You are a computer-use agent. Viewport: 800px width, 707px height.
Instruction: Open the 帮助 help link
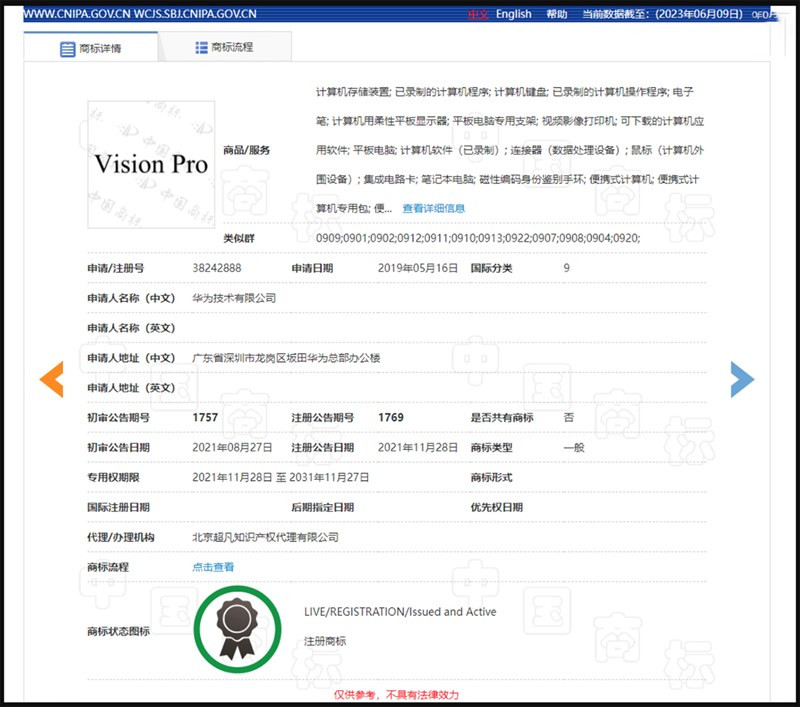pos(557,14)
